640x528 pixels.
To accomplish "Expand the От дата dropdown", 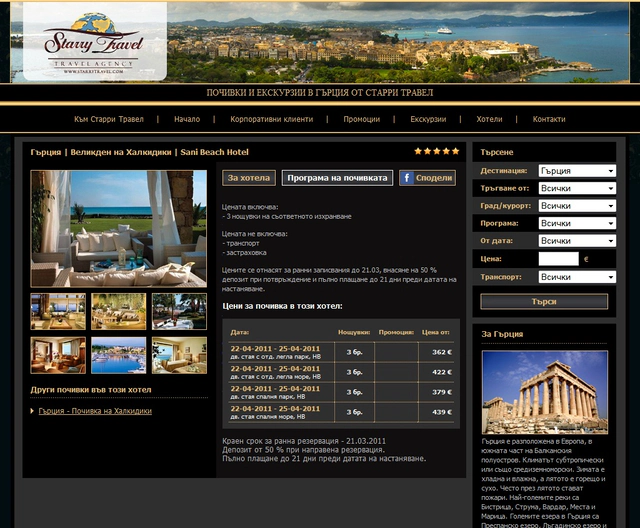I will pos(577,241).
